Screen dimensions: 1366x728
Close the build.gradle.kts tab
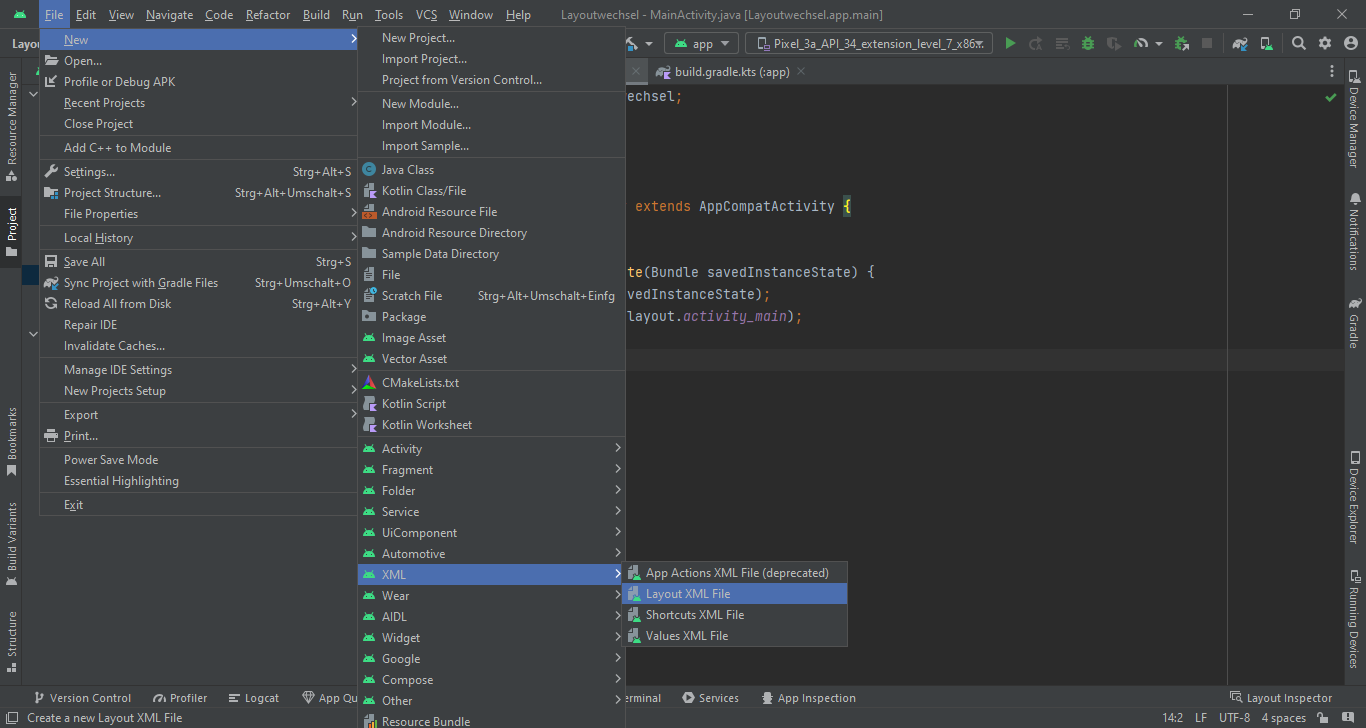[801, 72]
